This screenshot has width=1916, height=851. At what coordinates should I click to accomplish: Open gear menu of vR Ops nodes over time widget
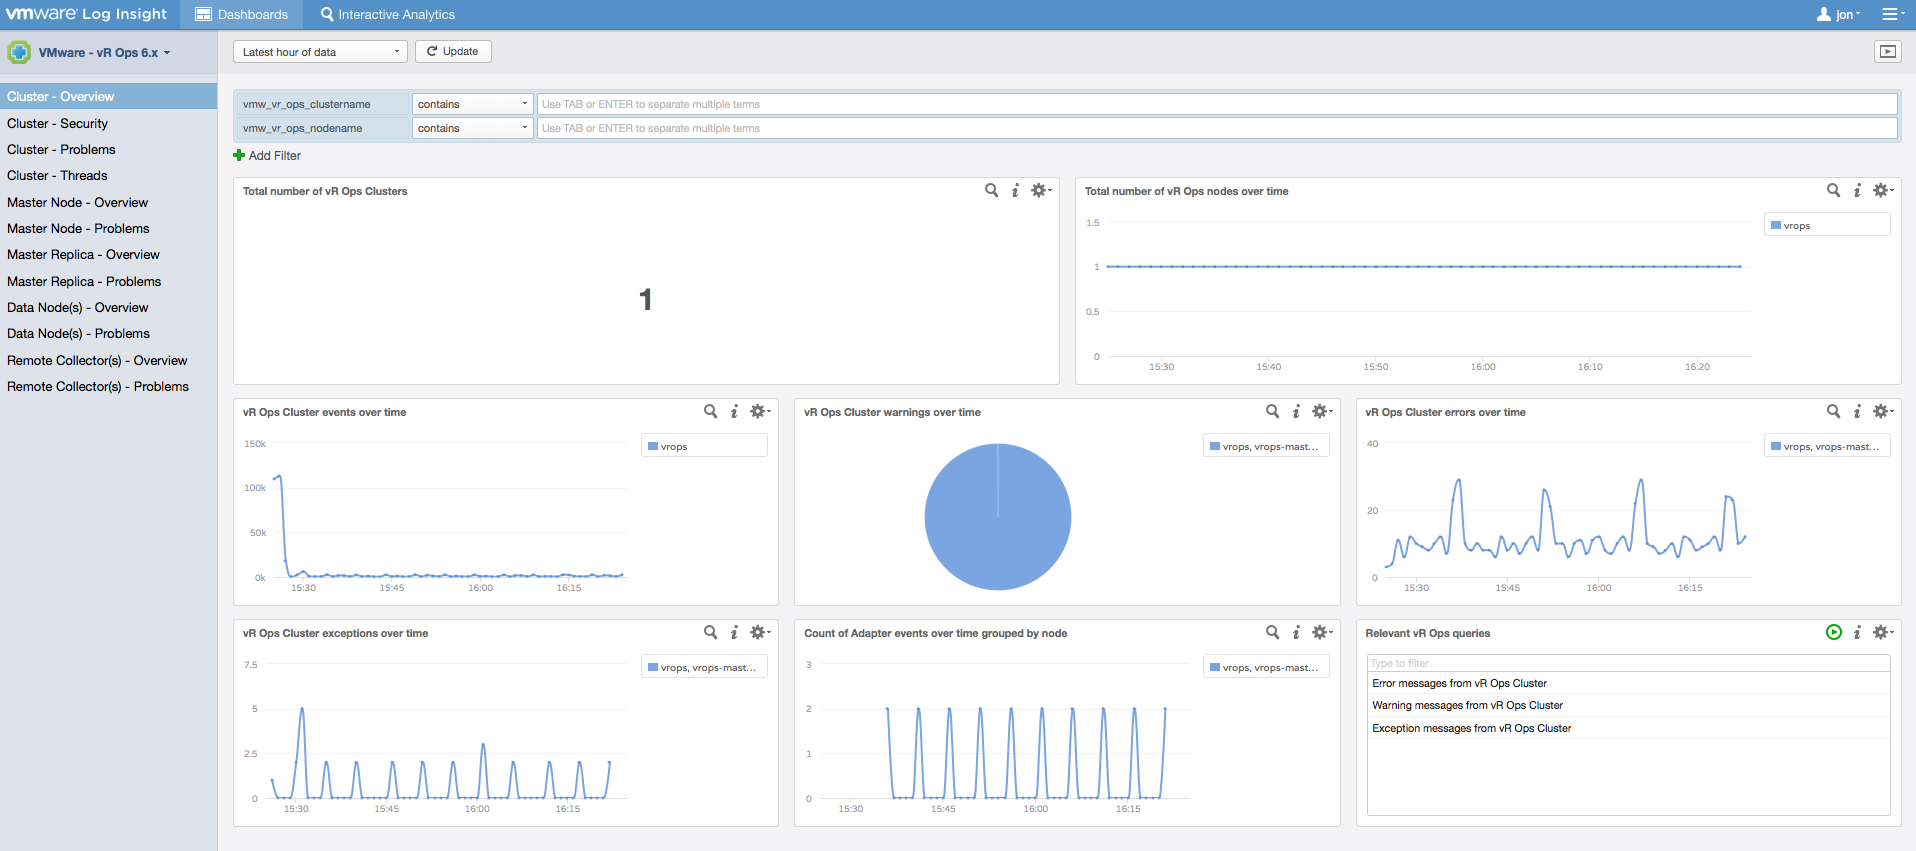point(1883,190)
